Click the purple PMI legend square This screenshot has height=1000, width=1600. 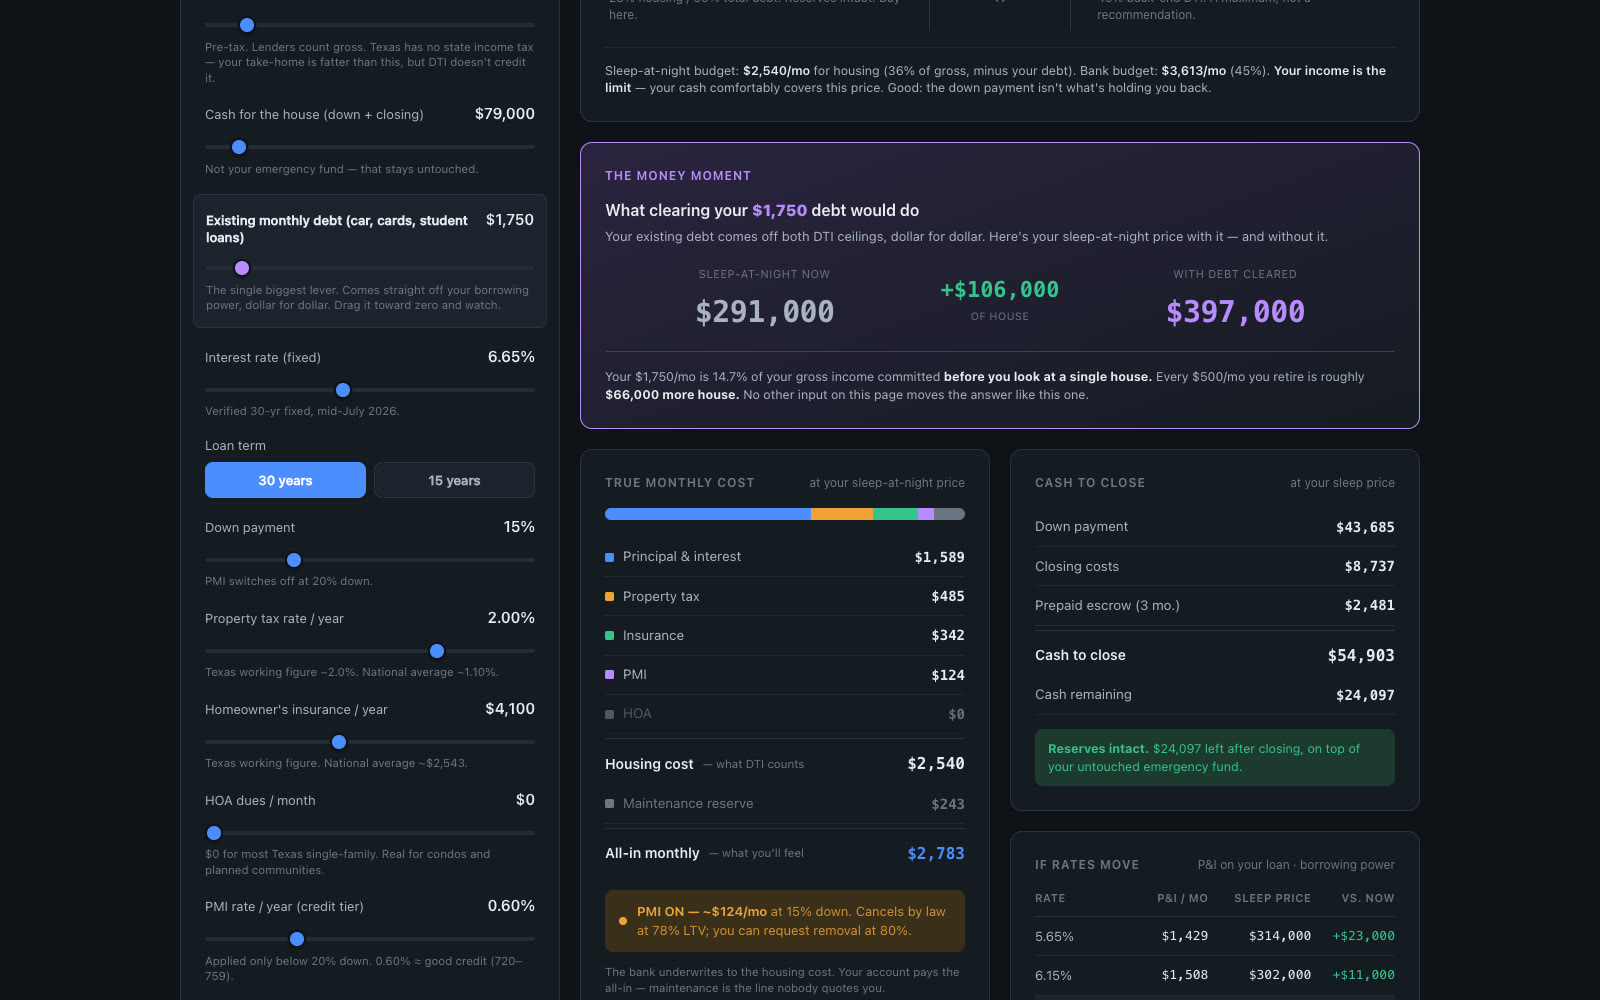pos(610,675)
